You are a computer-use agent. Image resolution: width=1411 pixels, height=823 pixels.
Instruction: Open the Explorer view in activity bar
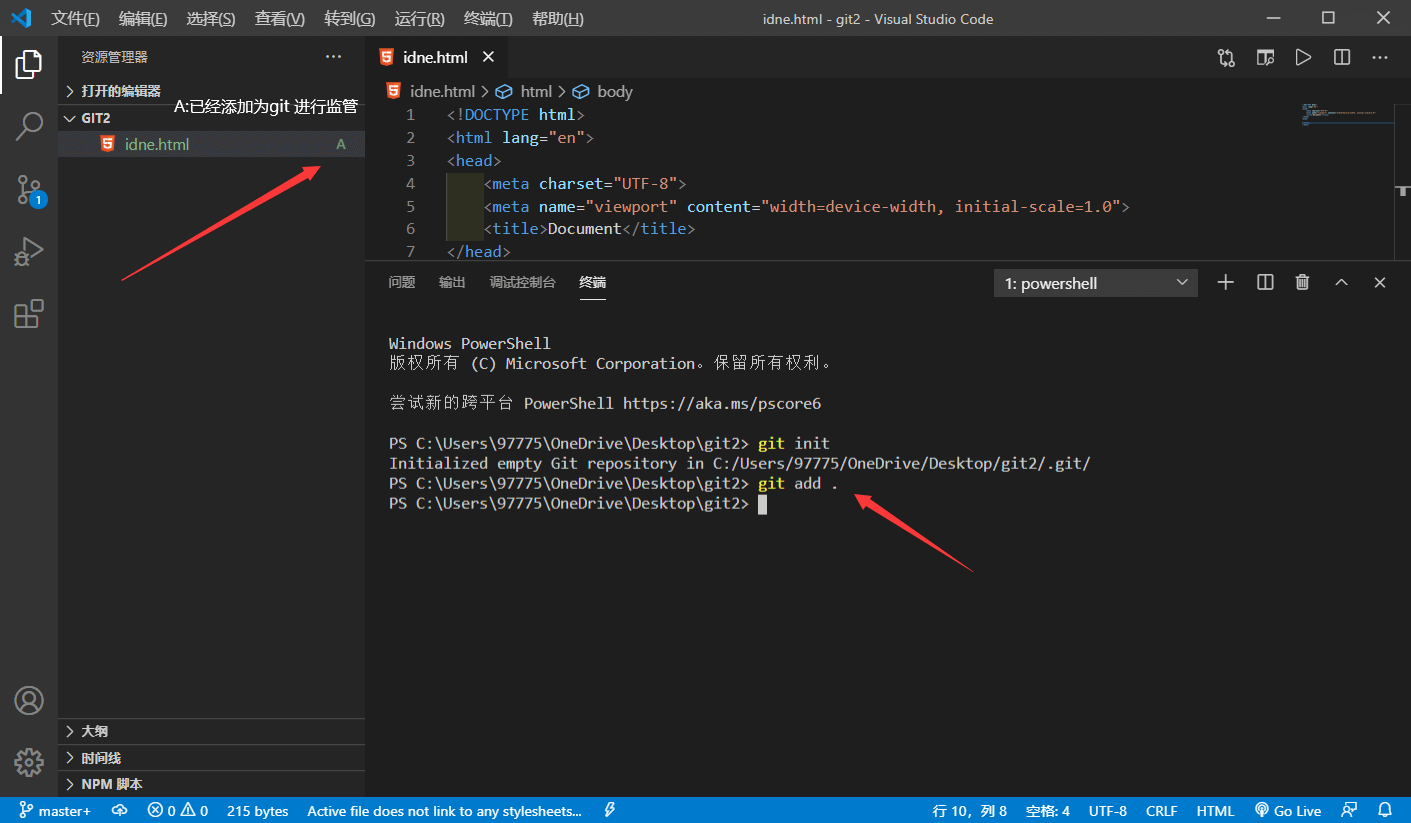coord(29,65)
